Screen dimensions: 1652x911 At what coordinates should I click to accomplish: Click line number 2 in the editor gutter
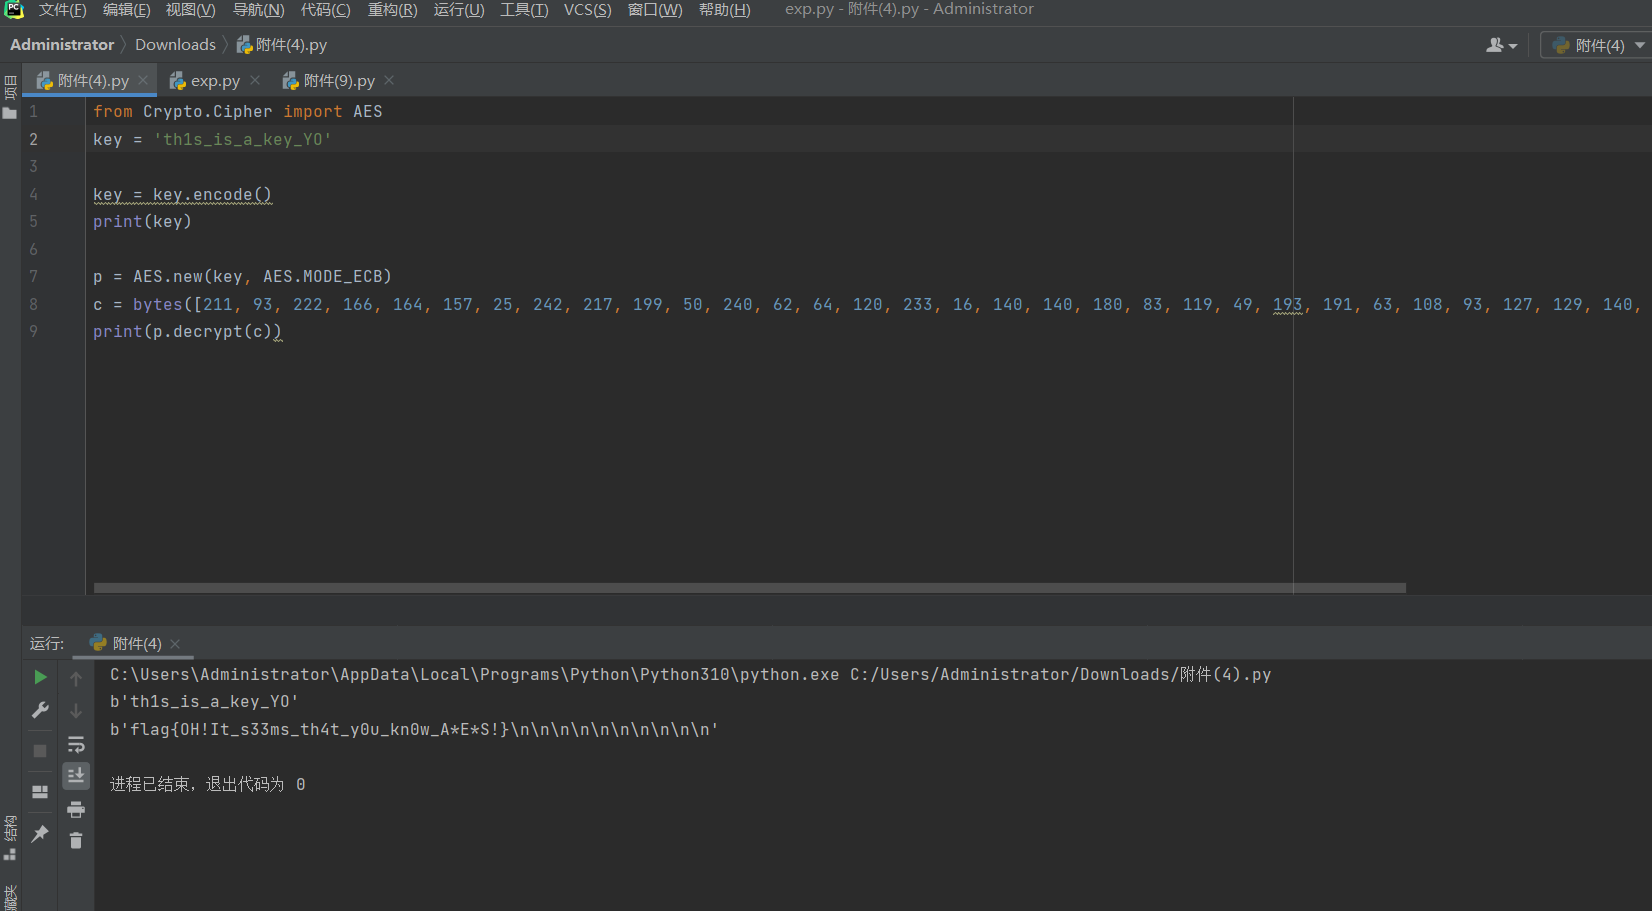(33, 139)
